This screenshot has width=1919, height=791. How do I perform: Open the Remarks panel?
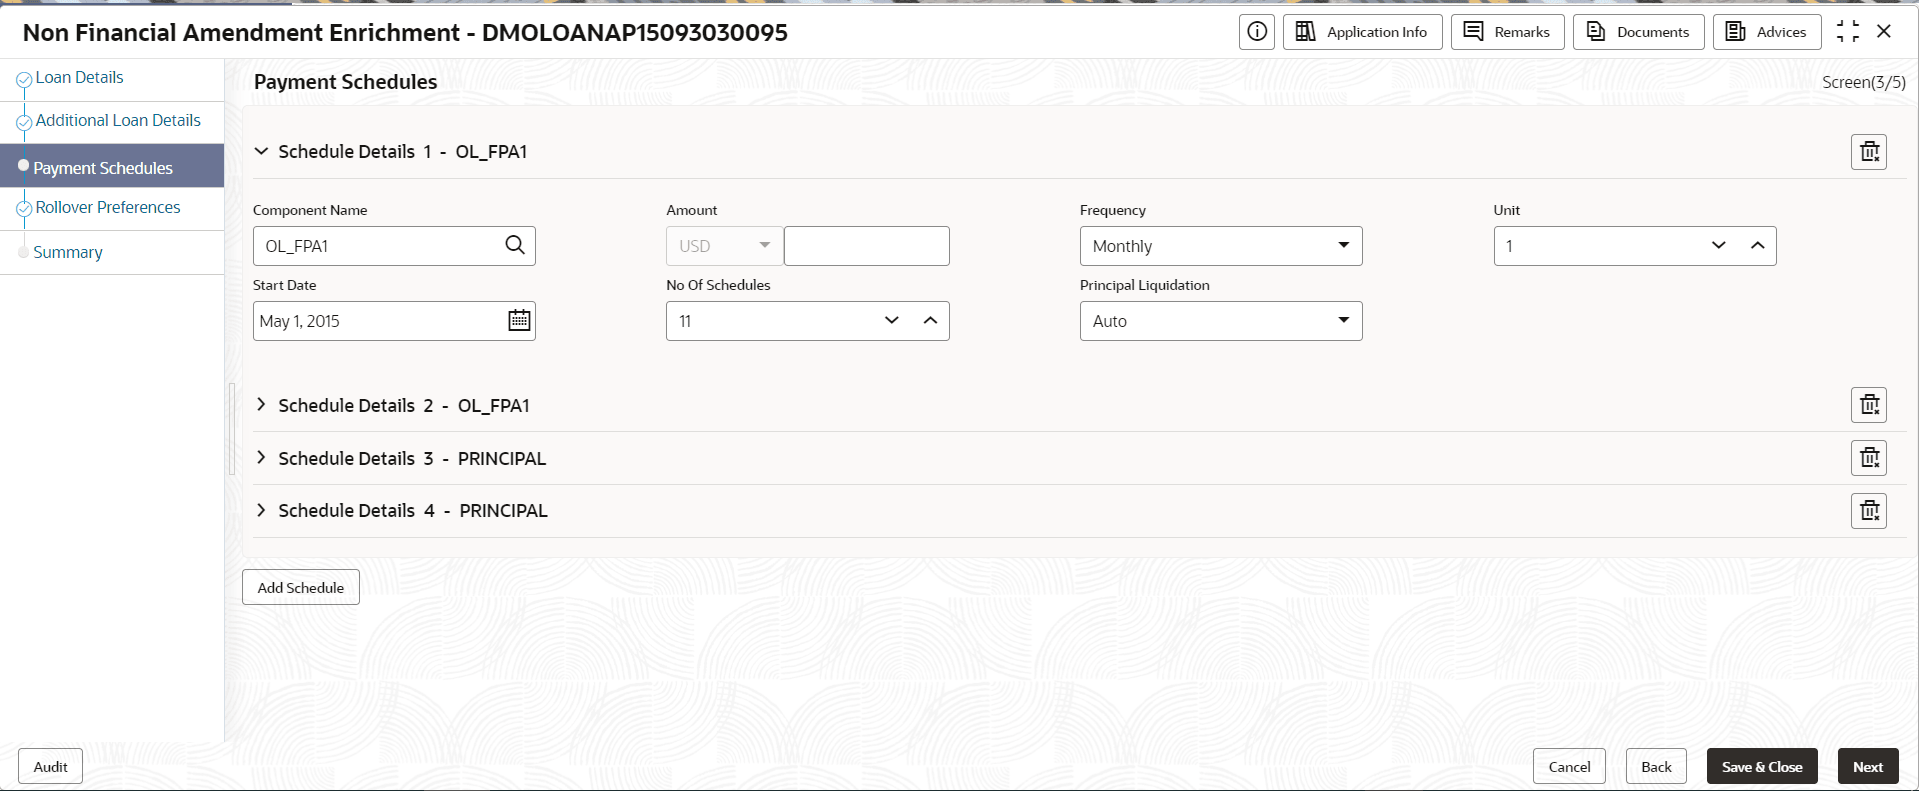pyautogui.click(x=1508, y=32)
